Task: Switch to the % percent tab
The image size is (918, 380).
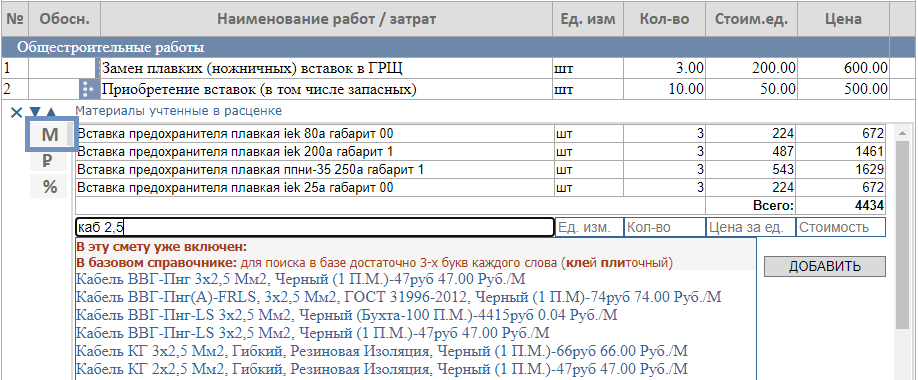Action: [50, 187]
